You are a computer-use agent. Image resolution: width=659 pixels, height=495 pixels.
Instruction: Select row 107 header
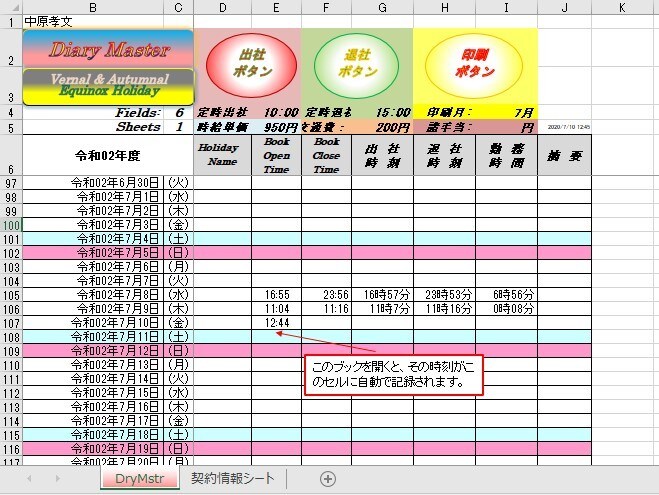11,323
